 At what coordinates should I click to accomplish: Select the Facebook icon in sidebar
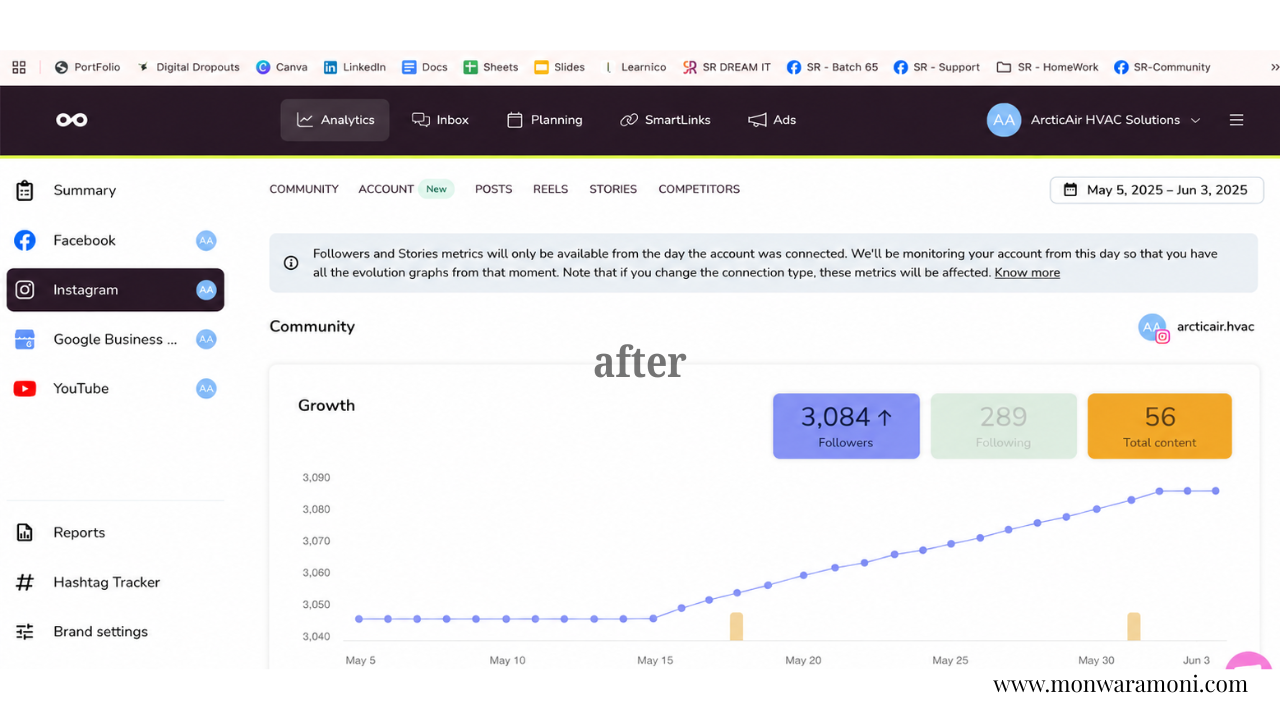[25, 240]
